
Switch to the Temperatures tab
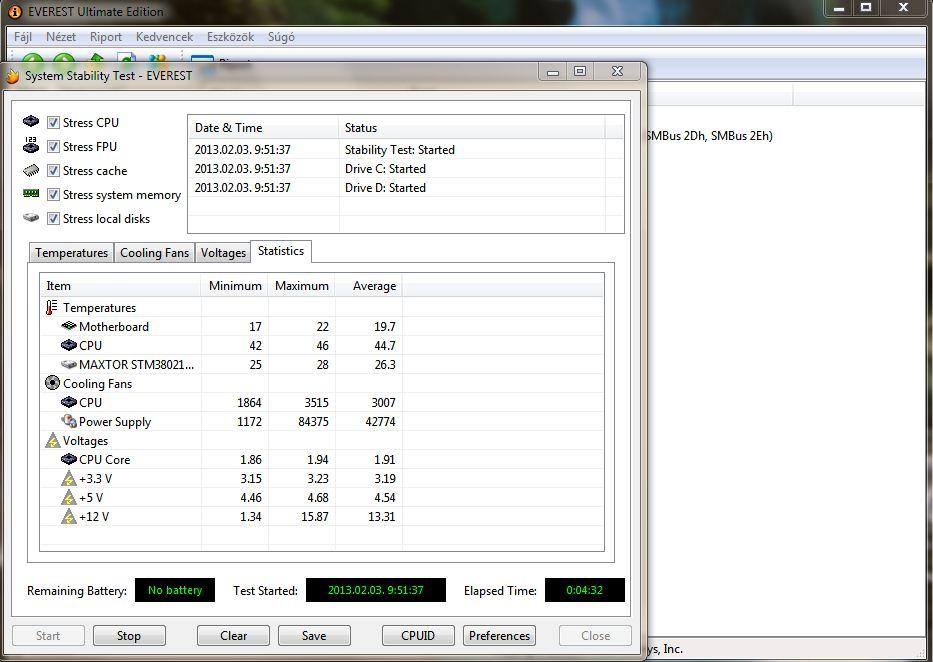click(x=71, y=253)
